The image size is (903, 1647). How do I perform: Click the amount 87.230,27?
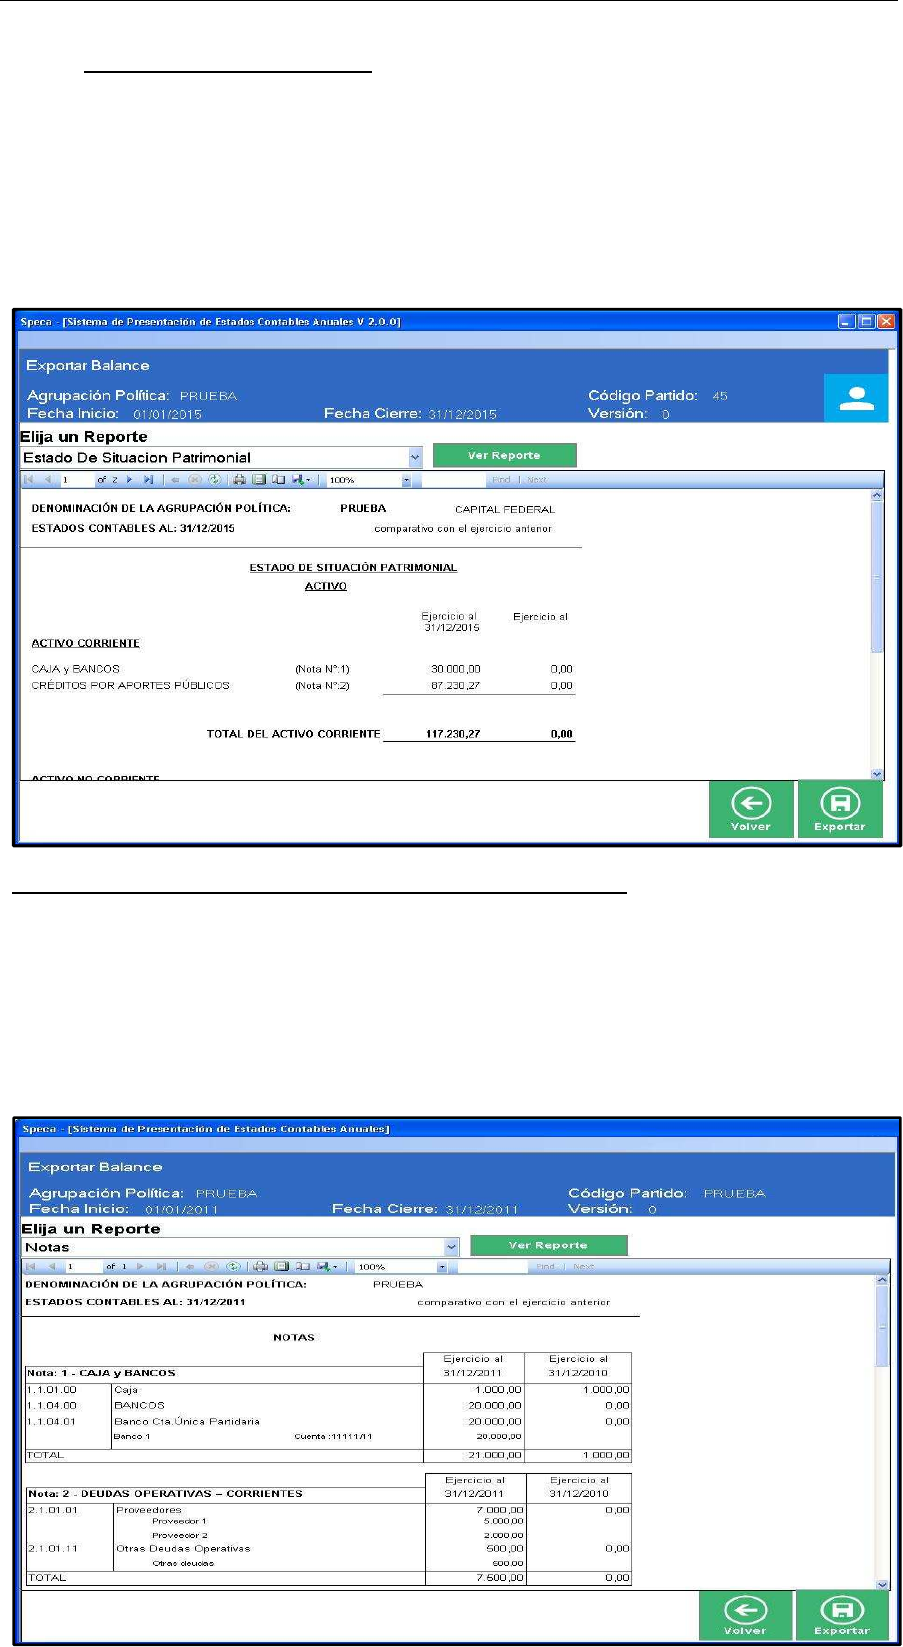[455, 686]
